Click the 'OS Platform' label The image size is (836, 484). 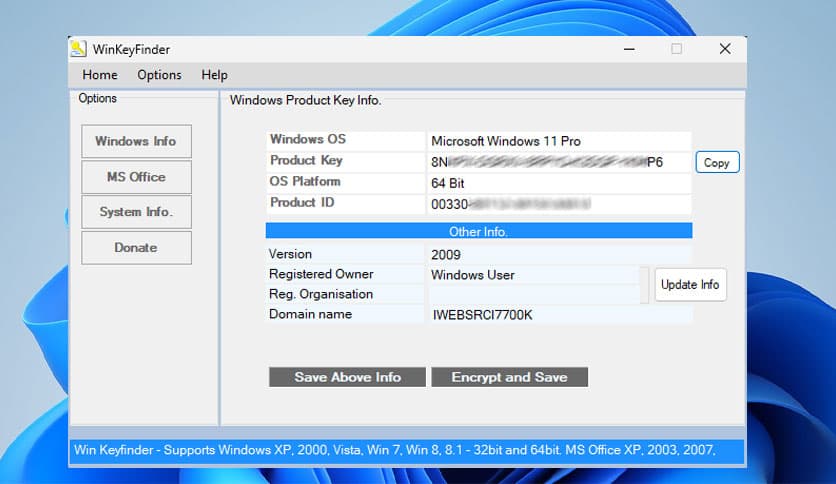304,181
